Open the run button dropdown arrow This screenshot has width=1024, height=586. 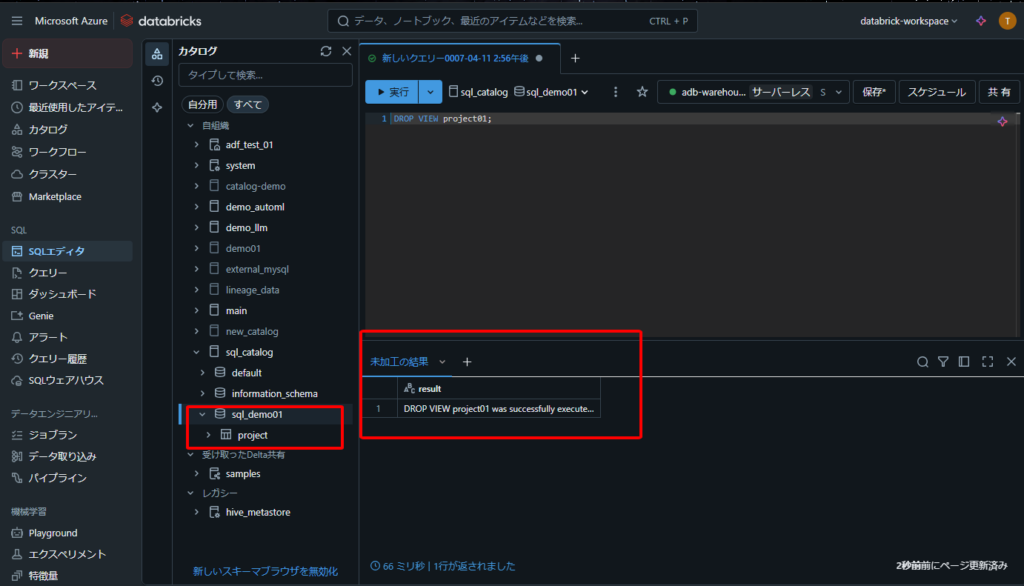(x=430, y=92)
